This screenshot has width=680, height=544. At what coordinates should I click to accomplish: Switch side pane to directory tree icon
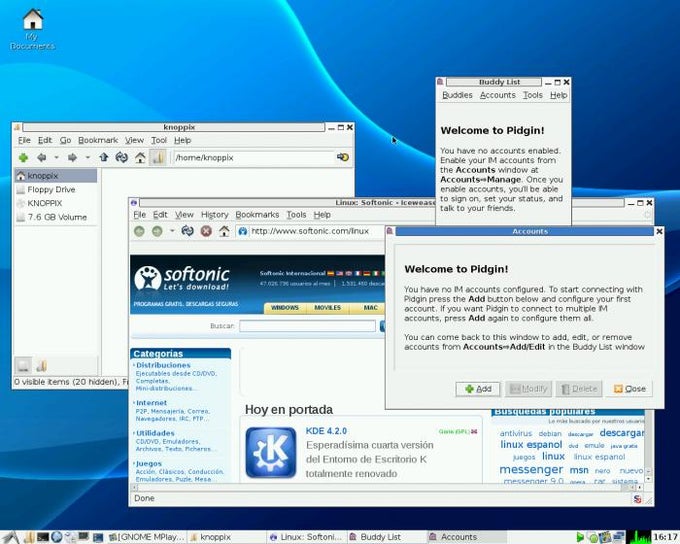pyautogui.click(x=42, y=365)
